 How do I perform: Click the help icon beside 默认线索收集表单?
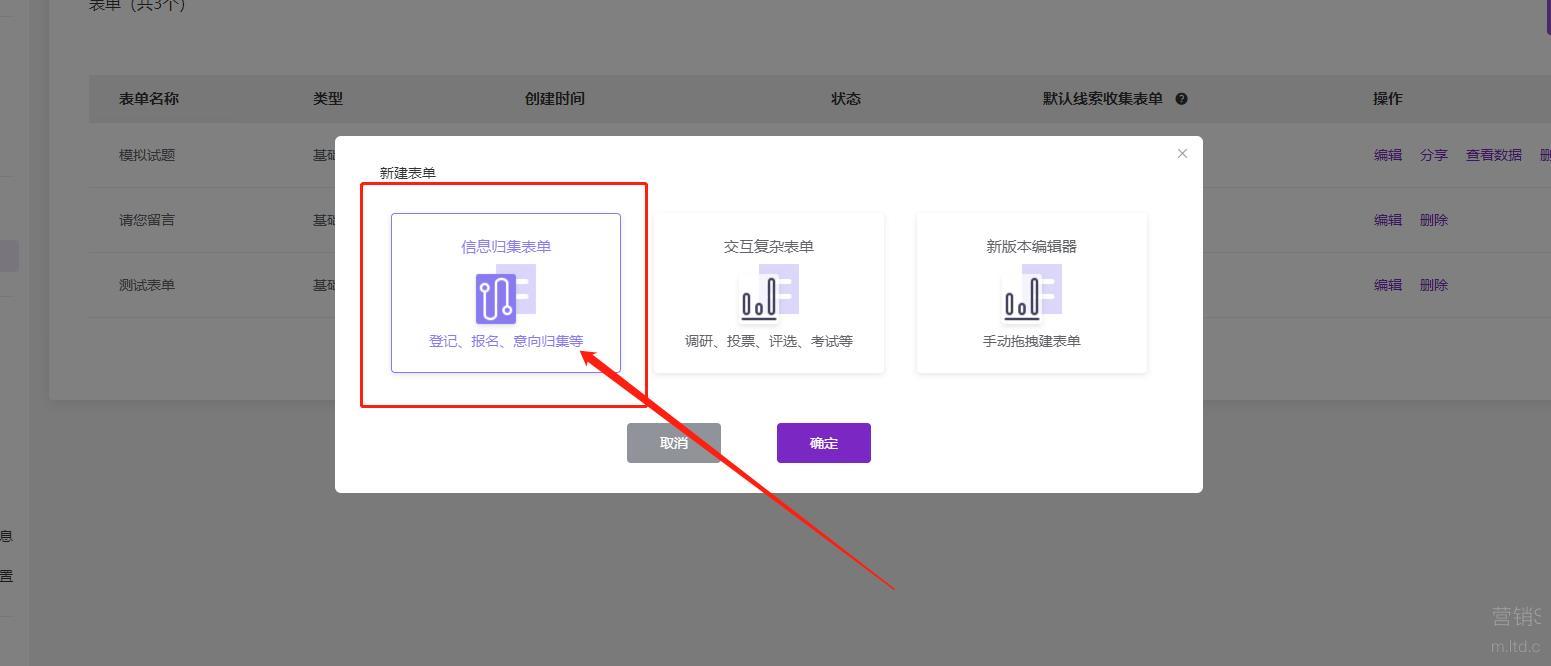[x=1181, y=99]
